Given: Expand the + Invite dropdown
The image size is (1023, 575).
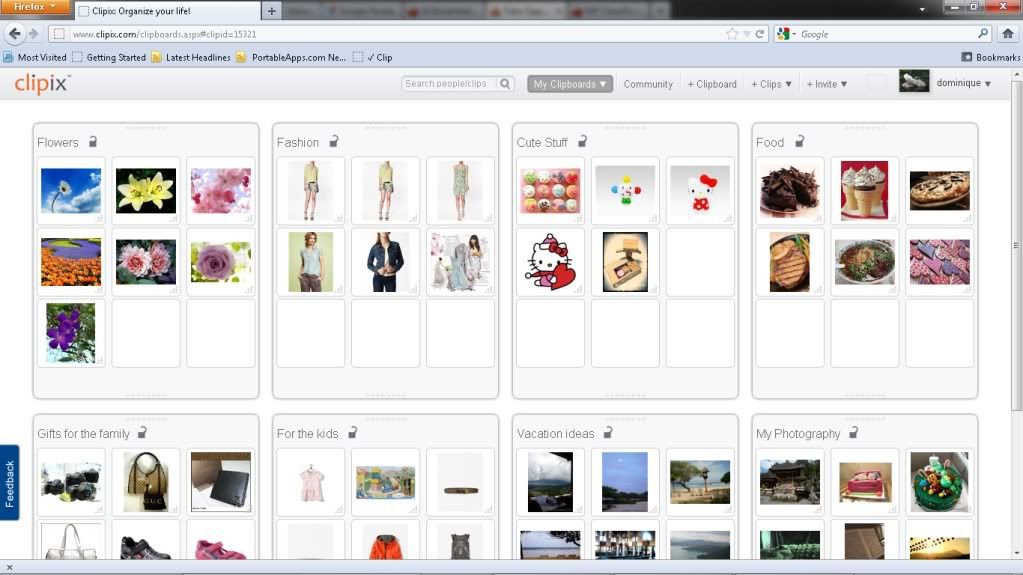Looking at the screenshot, I should tap(827, 84).
